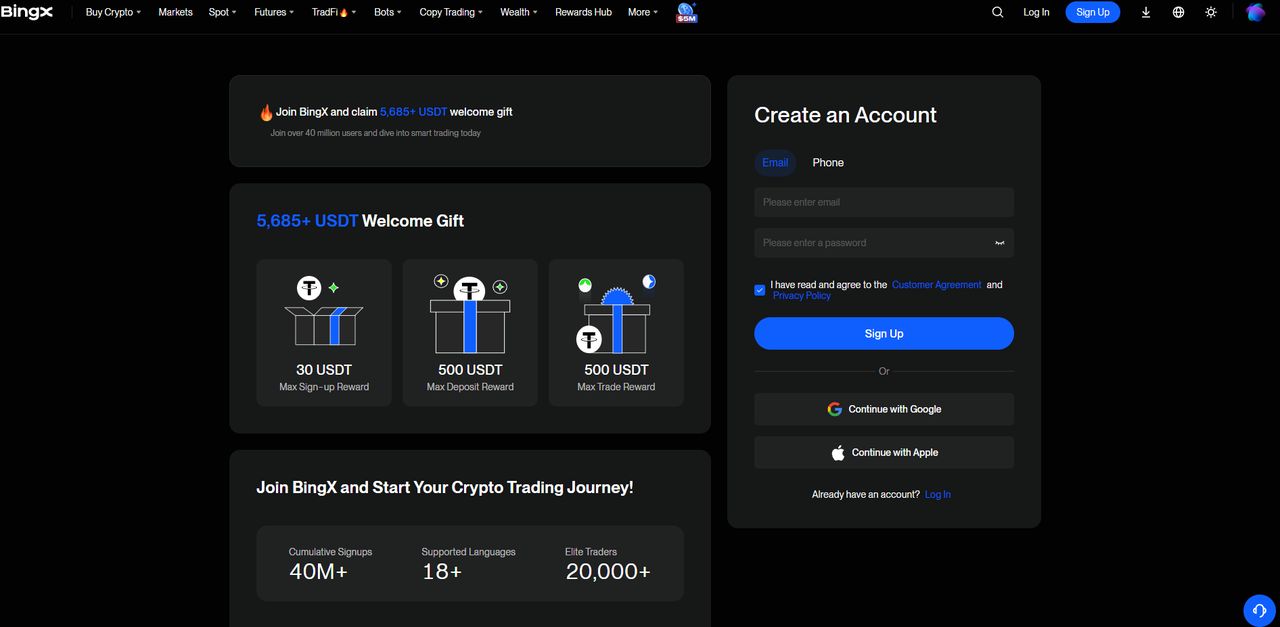Expand the More menu dropdown

(x=643, y=12)
